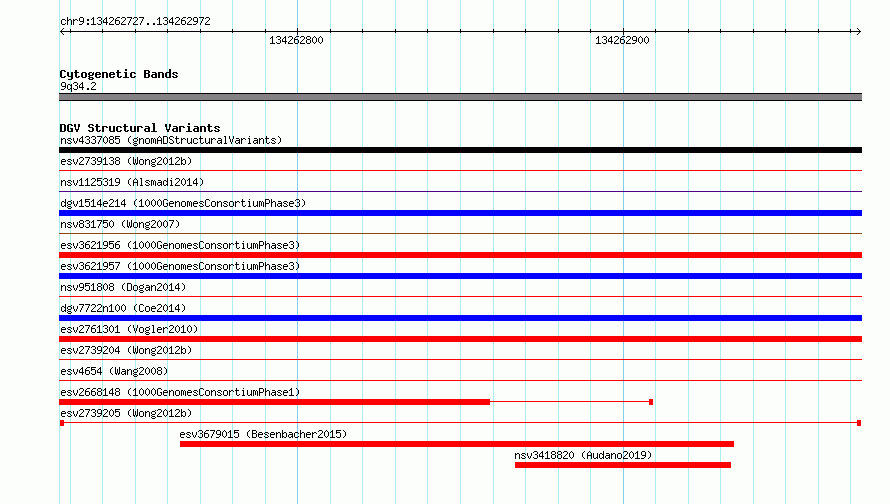Click the red esv2761301 variant bar
This screenshot has height=504, width=890.
tap(460, 339)
